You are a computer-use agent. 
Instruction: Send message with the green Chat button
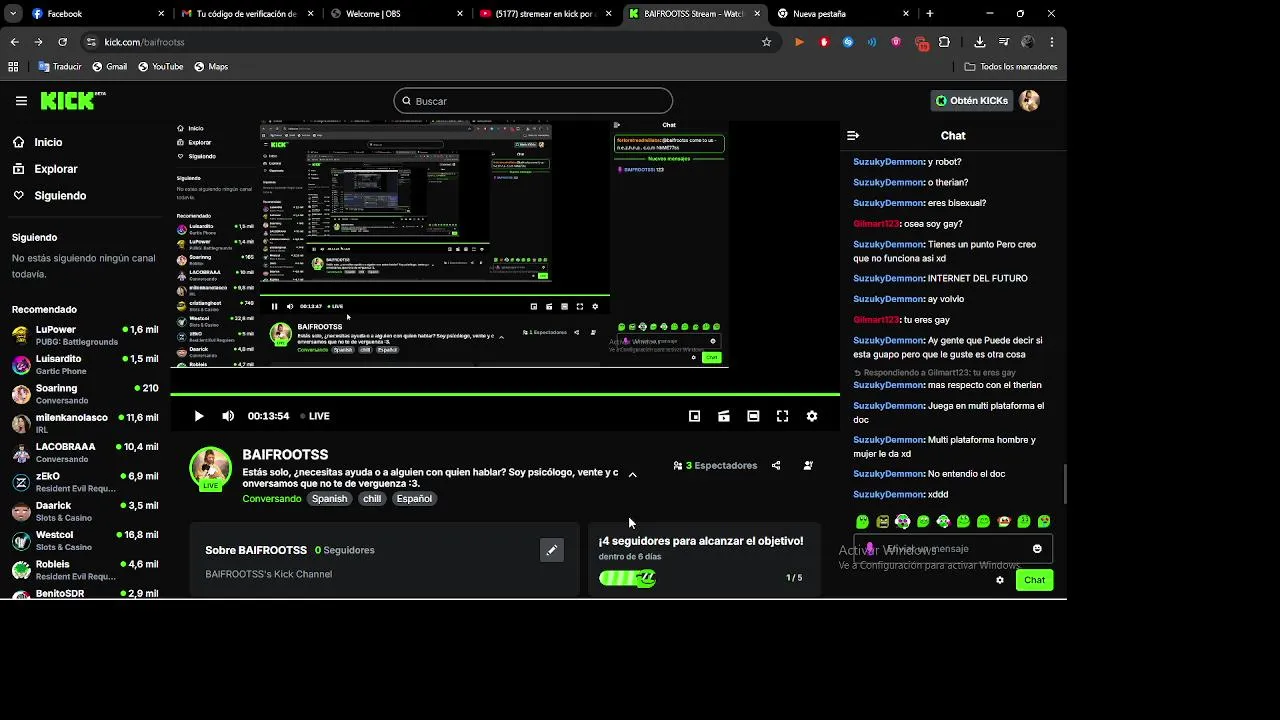1034,580
